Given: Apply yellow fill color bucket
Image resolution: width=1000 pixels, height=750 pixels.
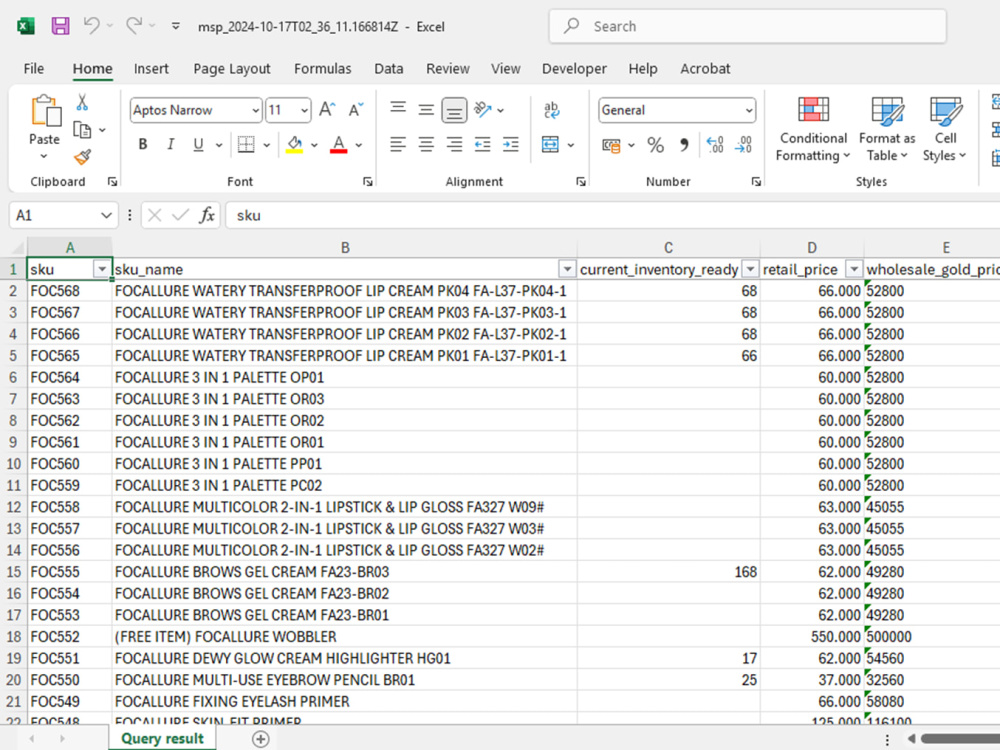Looking at the screenshot, I should click(295, 145).
